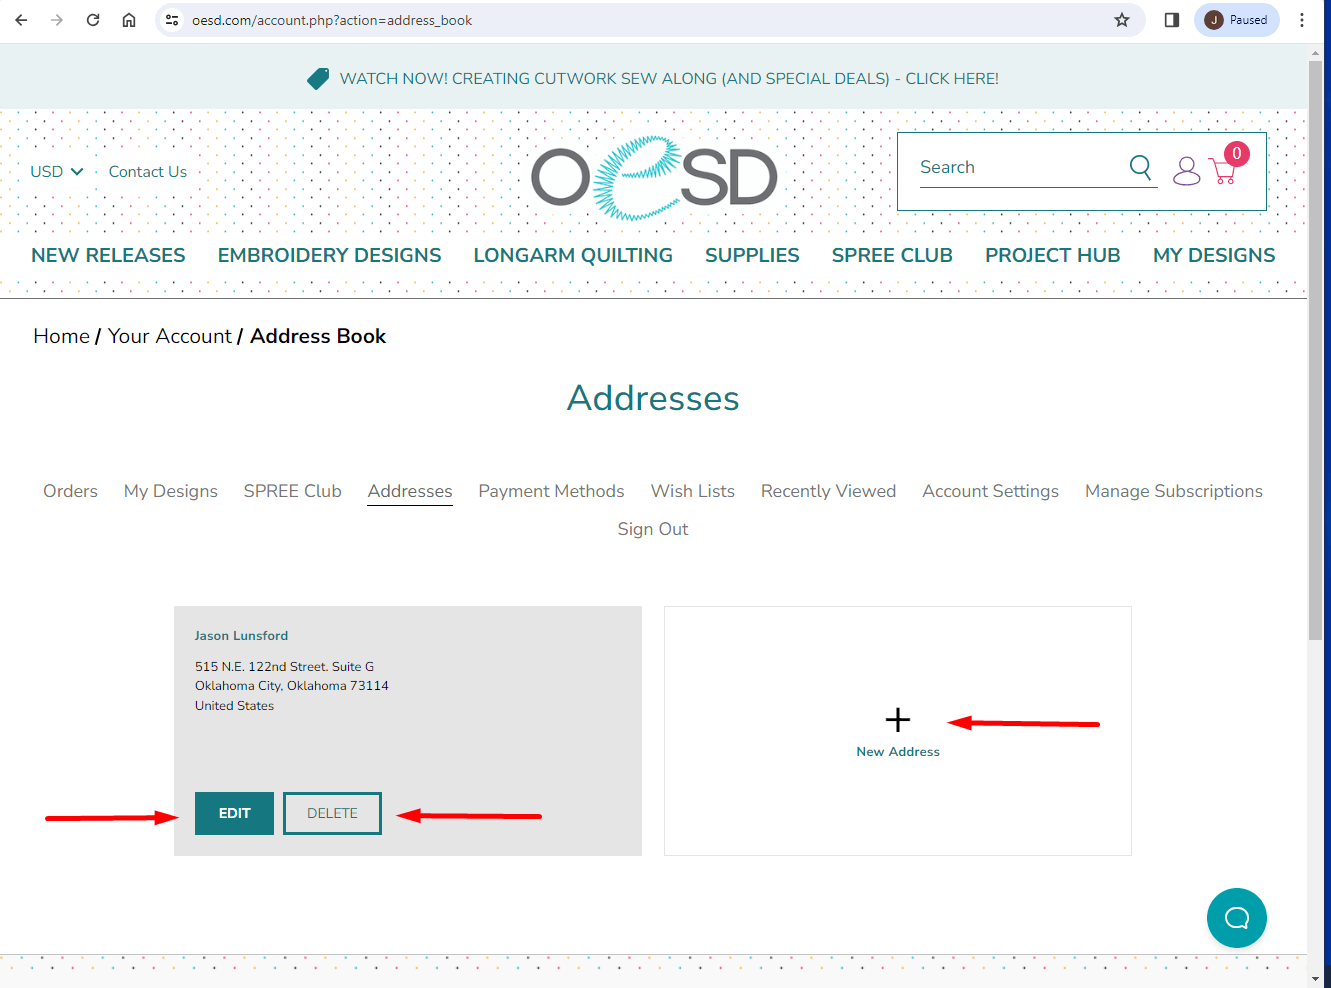Expand the USD currency dropdown
The height and width of the screenshot is (988, 1331).
[x=57, y=172]
